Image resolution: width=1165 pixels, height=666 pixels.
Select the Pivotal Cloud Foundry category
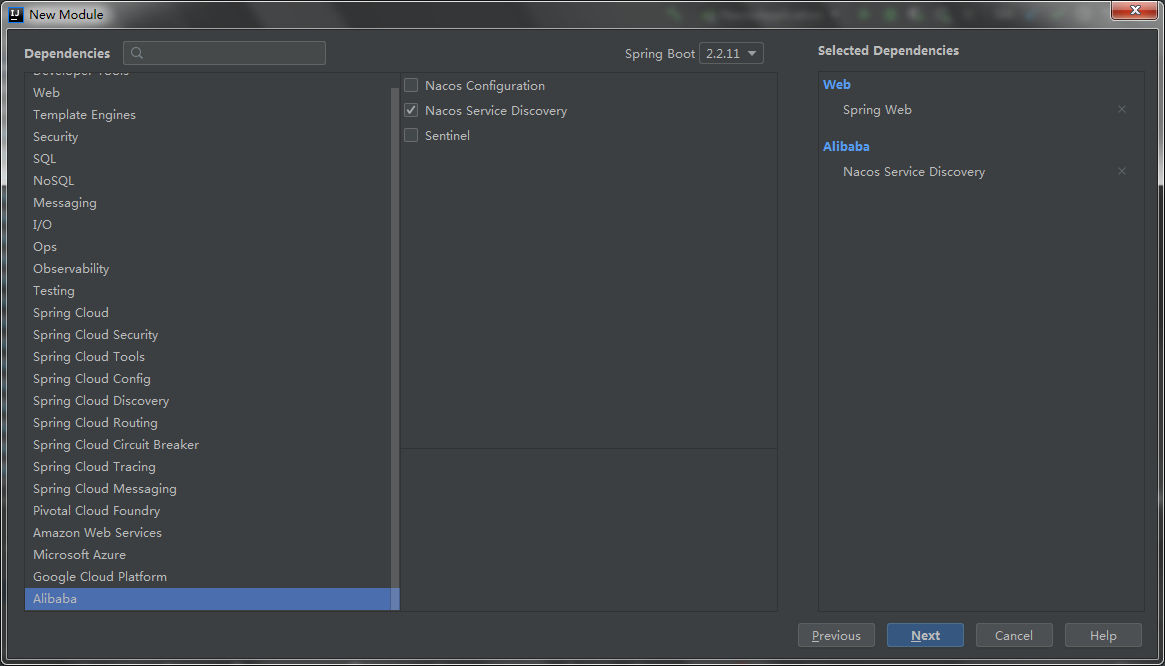(208, 511)
